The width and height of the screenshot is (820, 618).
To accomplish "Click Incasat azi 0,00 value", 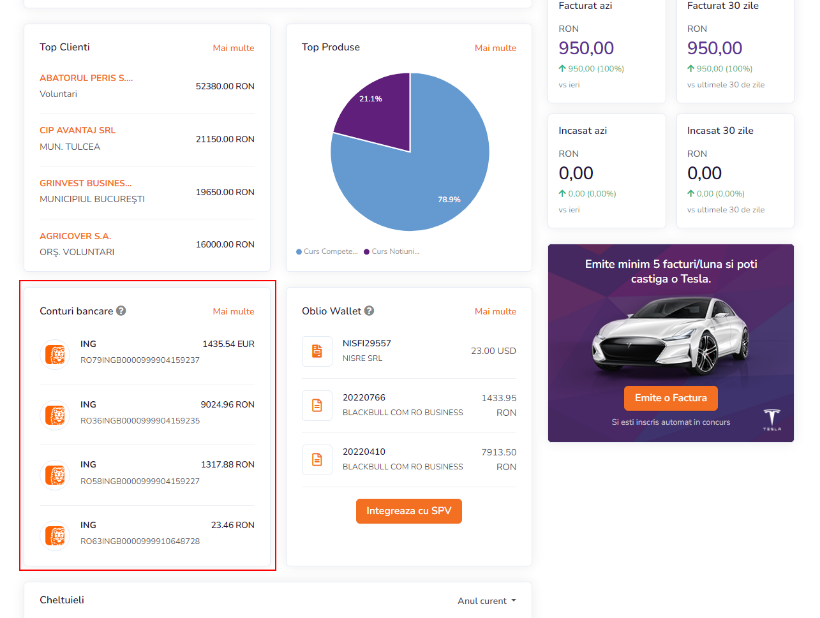I will [576, 173].
